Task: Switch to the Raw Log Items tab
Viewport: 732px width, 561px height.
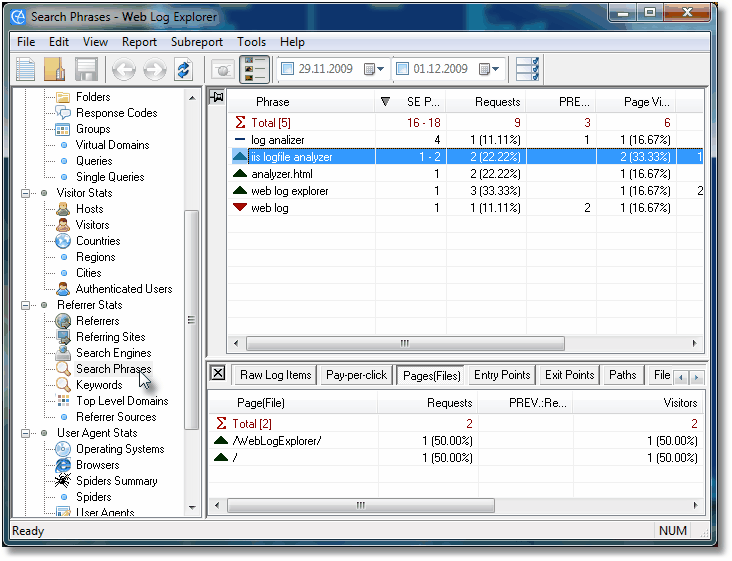Action: pyautogui.click(x=275, y=375)
